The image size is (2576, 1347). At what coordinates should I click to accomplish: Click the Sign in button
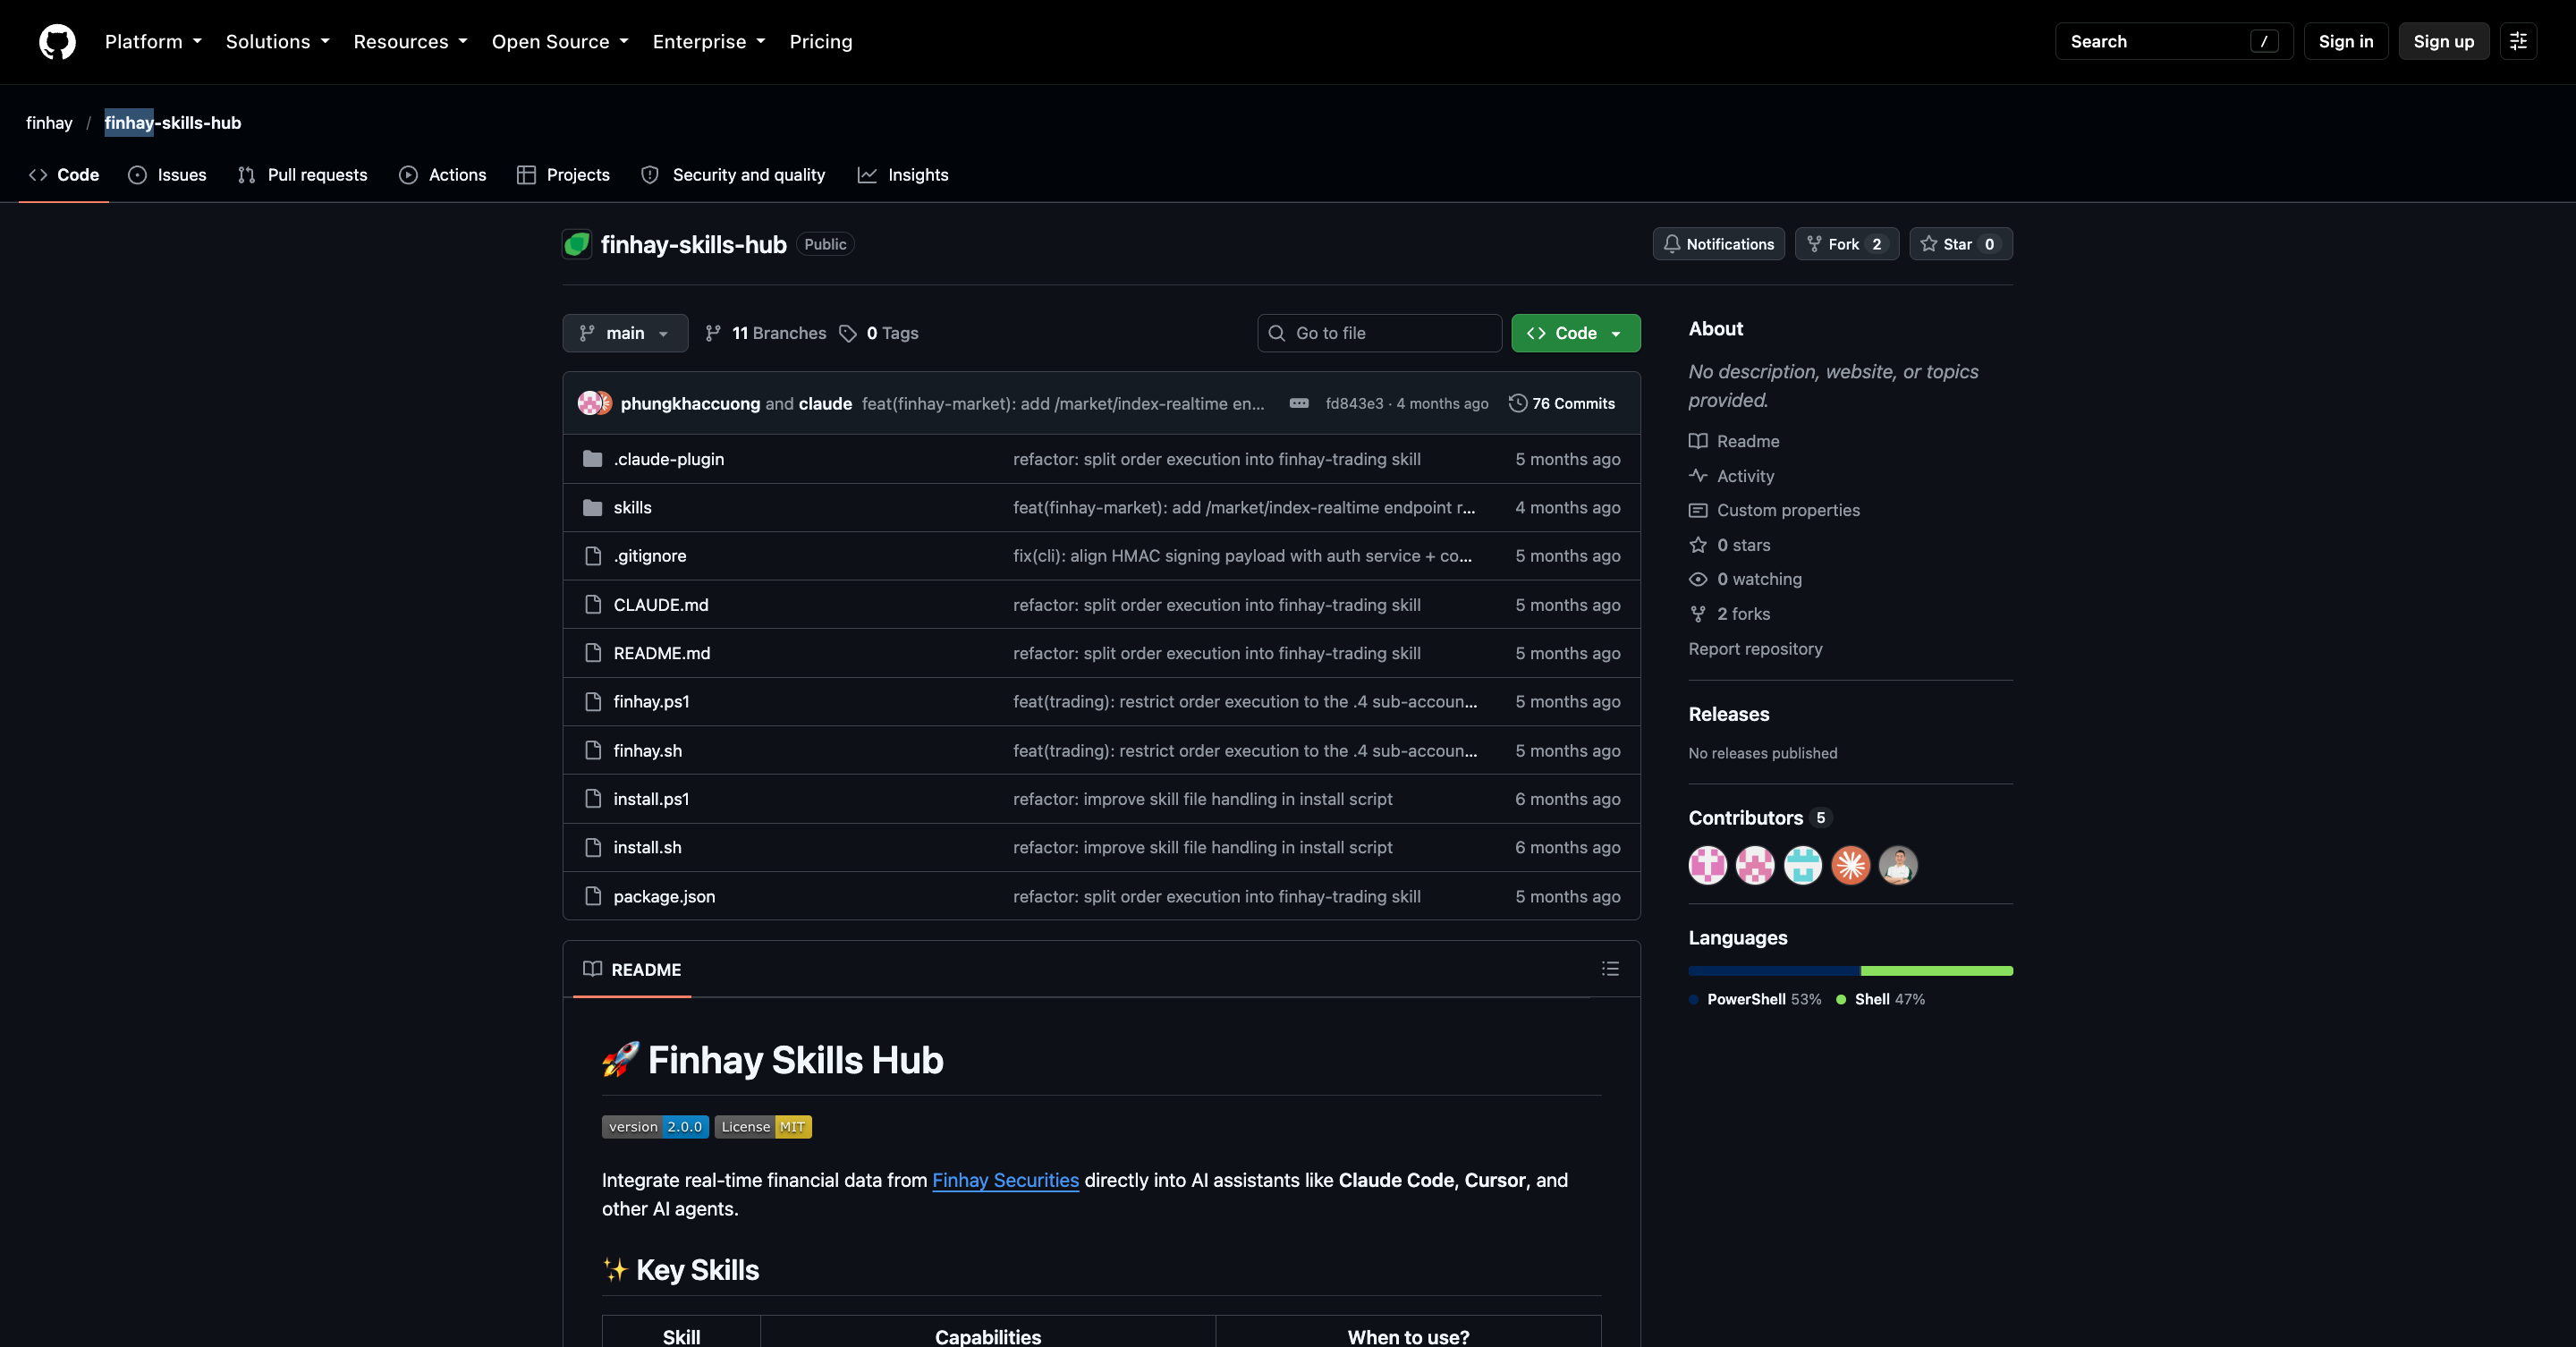pyautogui.click(x=2345, y=41)
